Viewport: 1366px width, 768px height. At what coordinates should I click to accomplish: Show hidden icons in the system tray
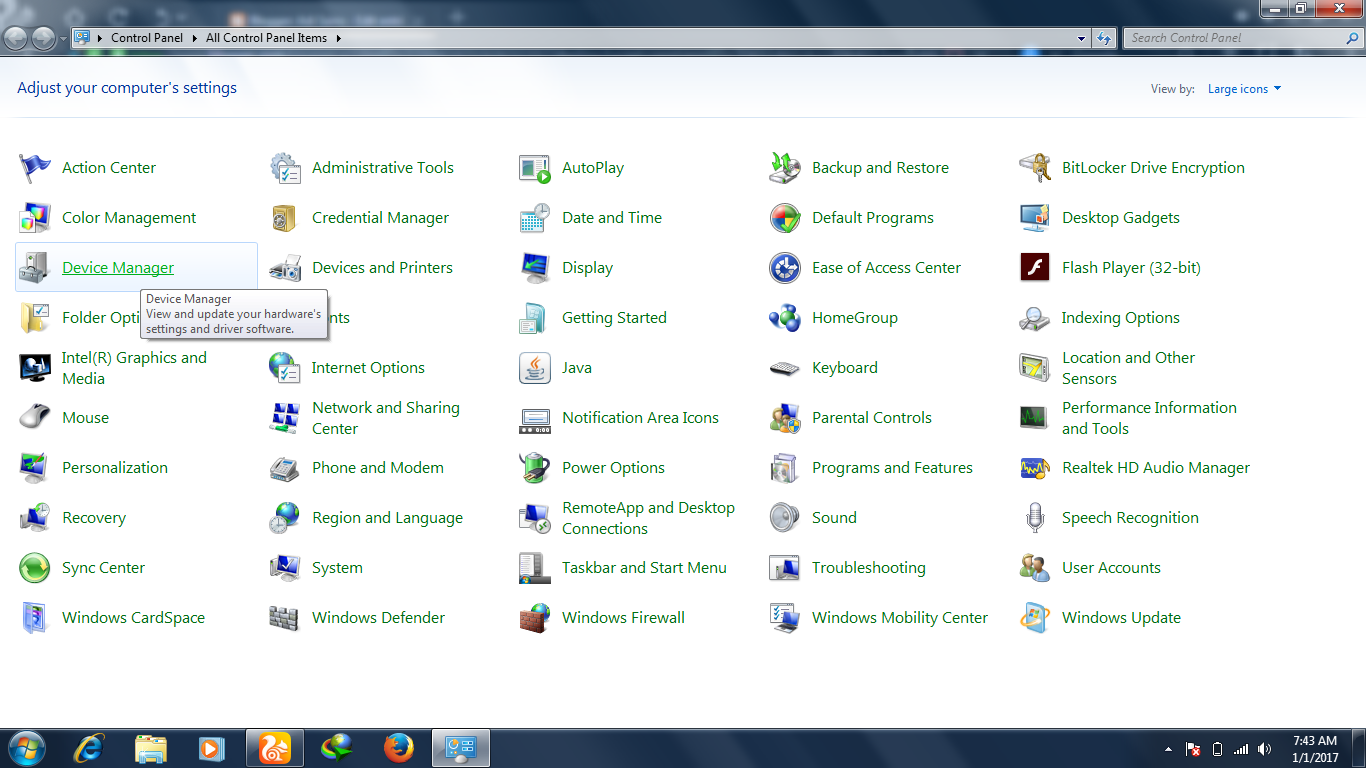click(1168, 749)
